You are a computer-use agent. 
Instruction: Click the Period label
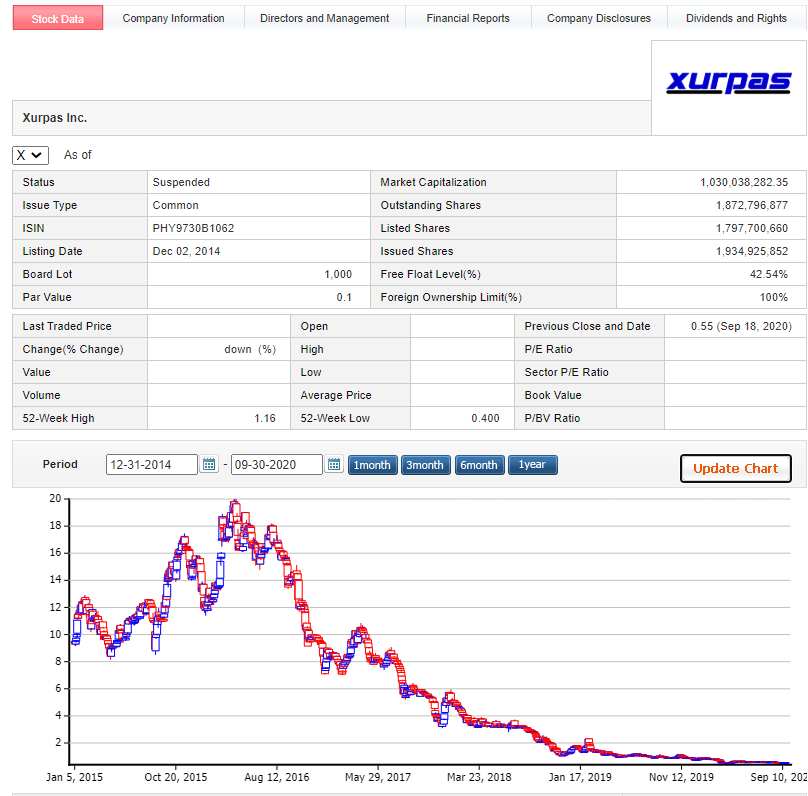[60, 465]
